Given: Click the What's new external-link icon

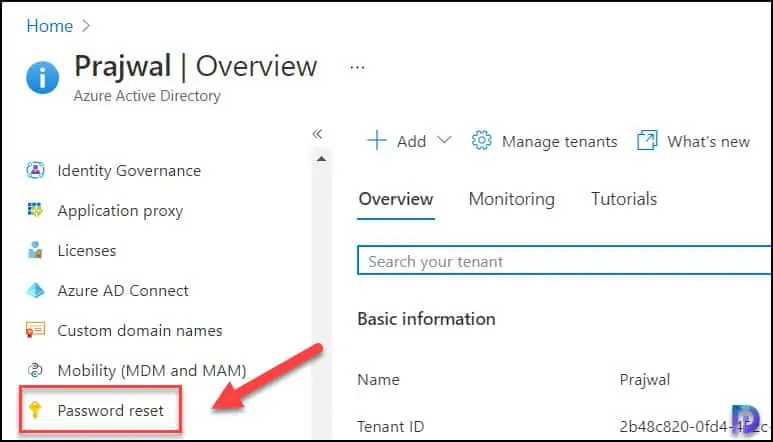Looking at the screenshot, I should (x=647, y=140).
